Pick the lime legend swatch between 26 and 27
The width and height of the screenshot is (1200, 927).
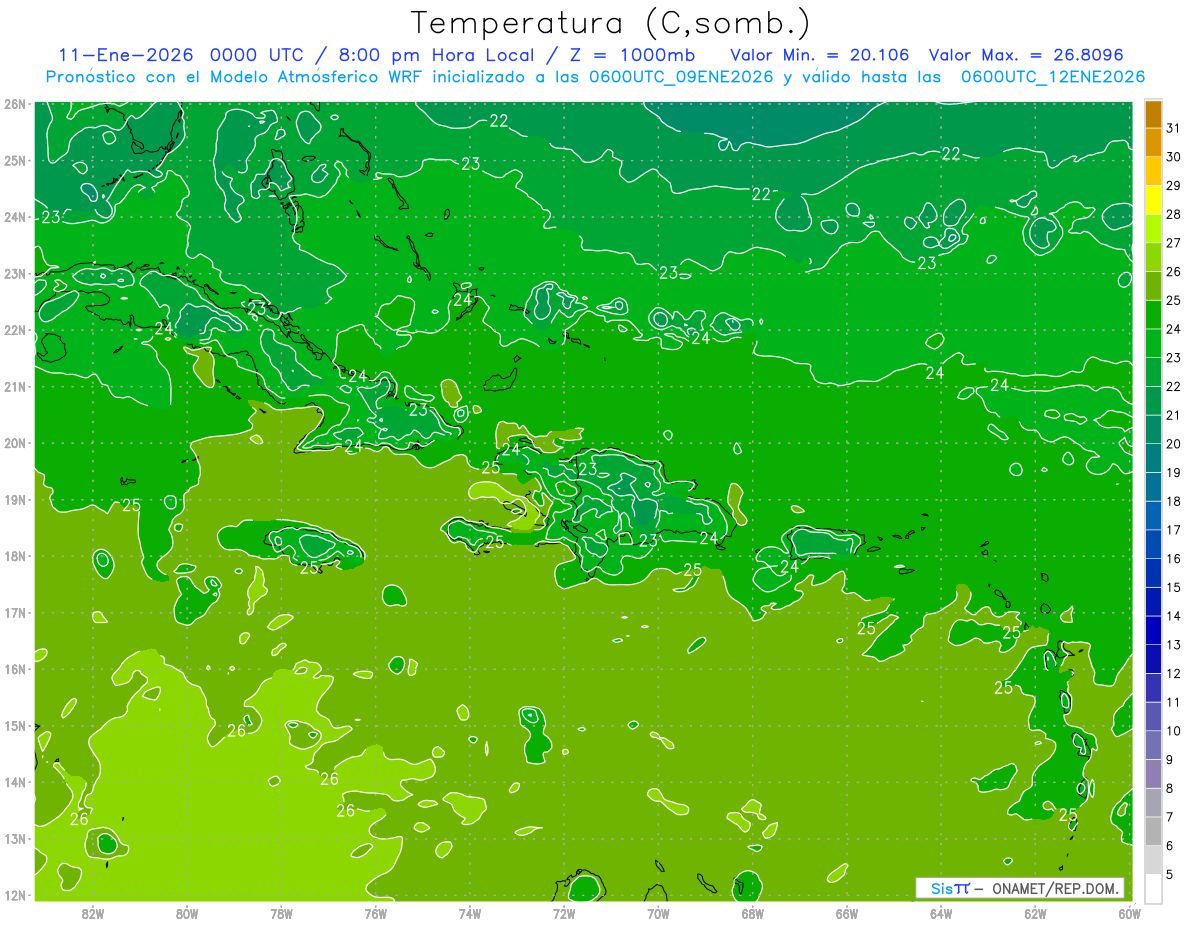click(1153, 258)
